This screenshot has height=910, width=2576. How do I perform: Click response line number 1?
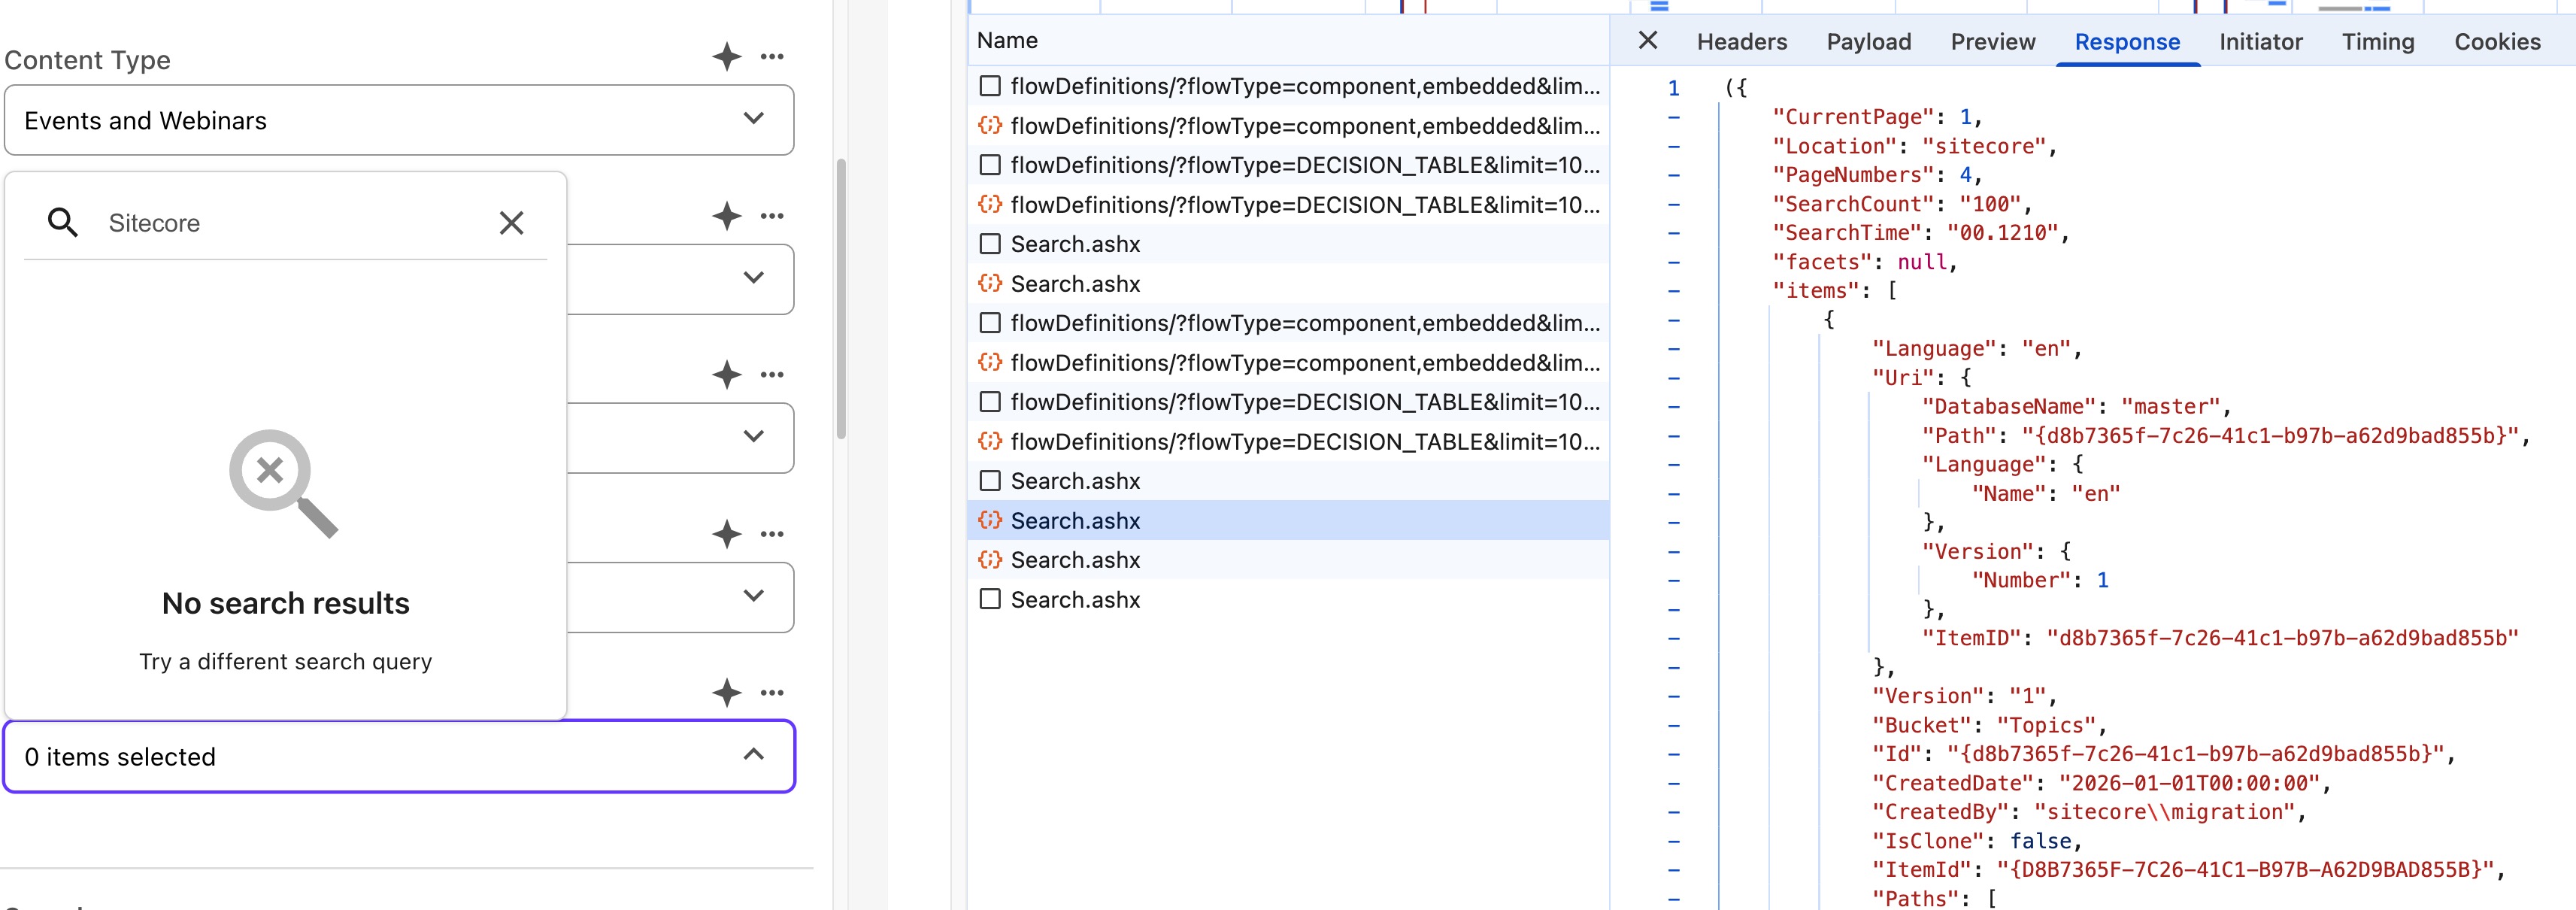click(x=1673, y=88)
